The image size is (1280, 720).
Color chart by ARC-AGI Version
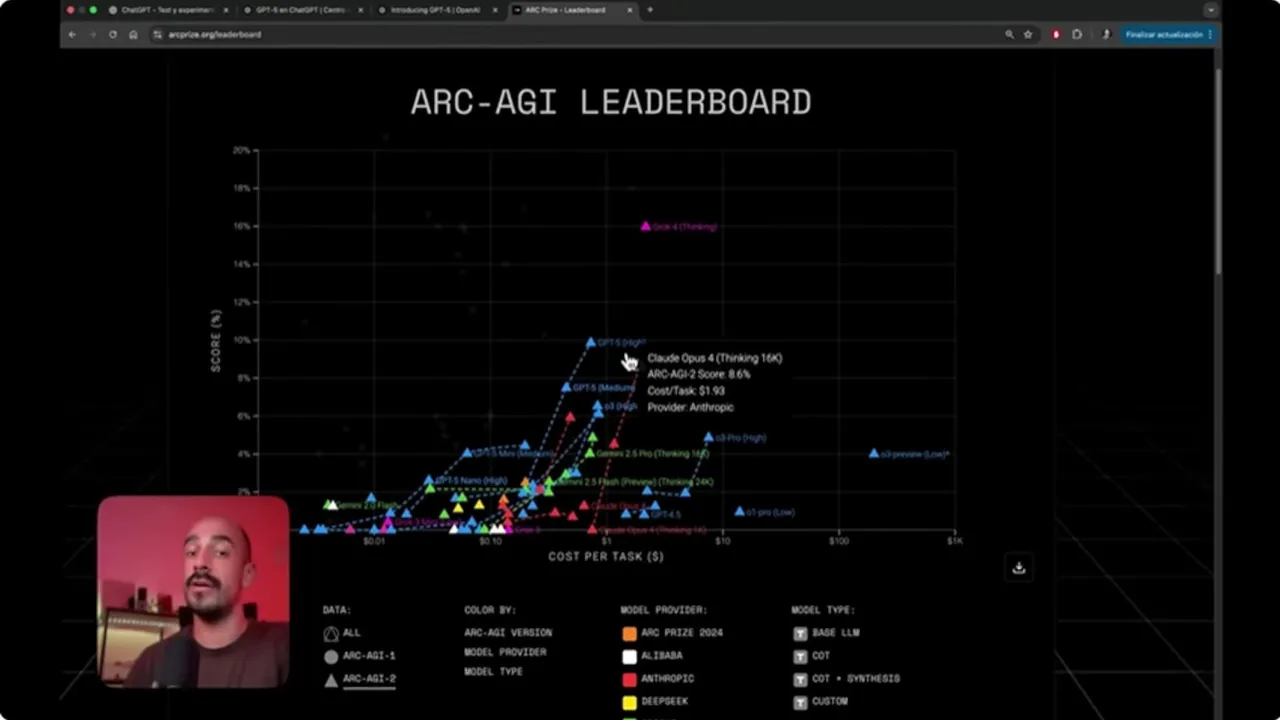coord(508,633)
